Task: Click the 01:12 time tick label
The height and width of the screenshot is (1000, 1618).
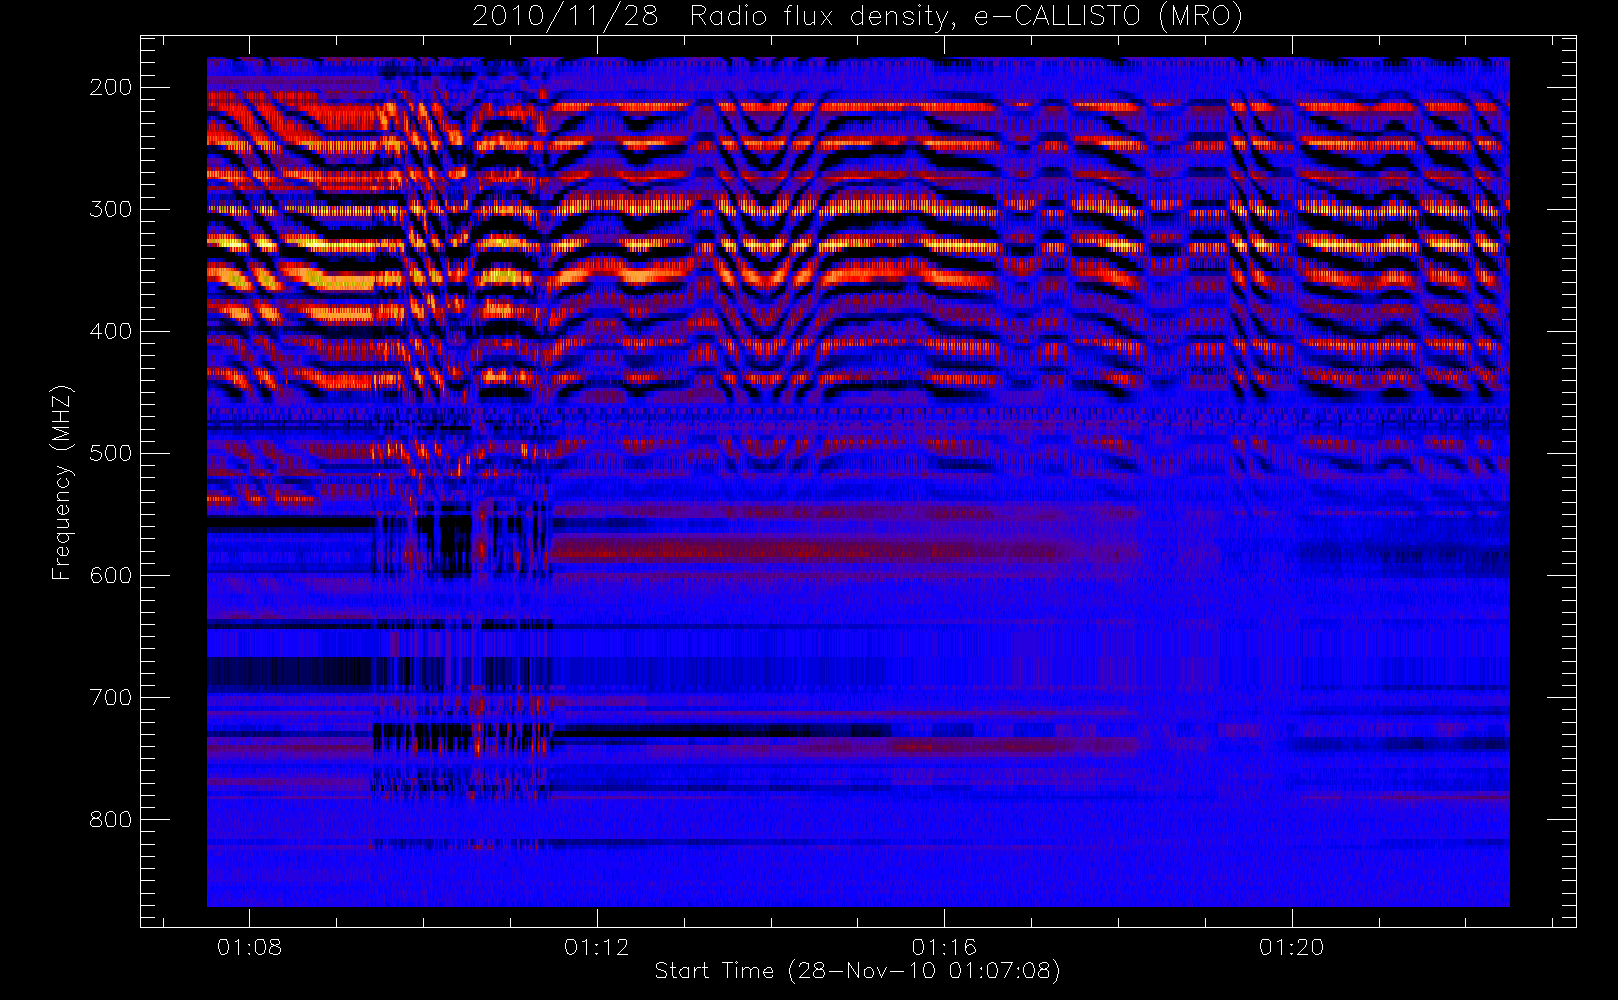Action: (x=597, y=947)
